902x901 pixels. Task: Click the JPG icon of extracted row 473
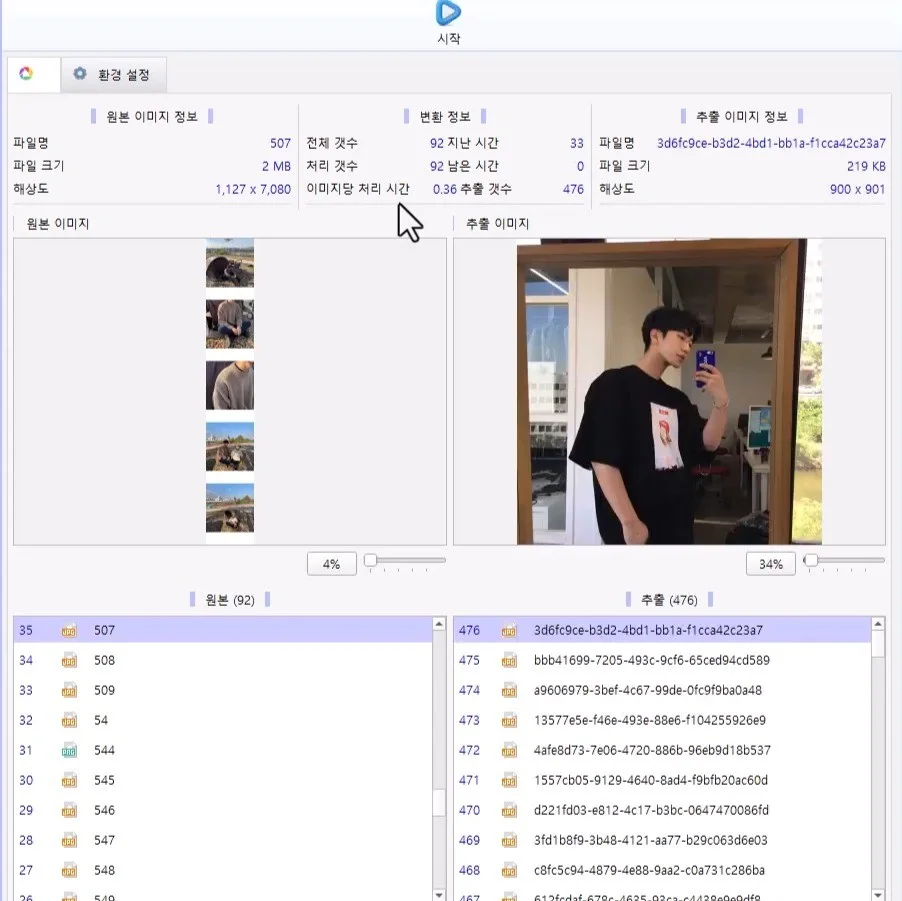[x=509, y=720]
